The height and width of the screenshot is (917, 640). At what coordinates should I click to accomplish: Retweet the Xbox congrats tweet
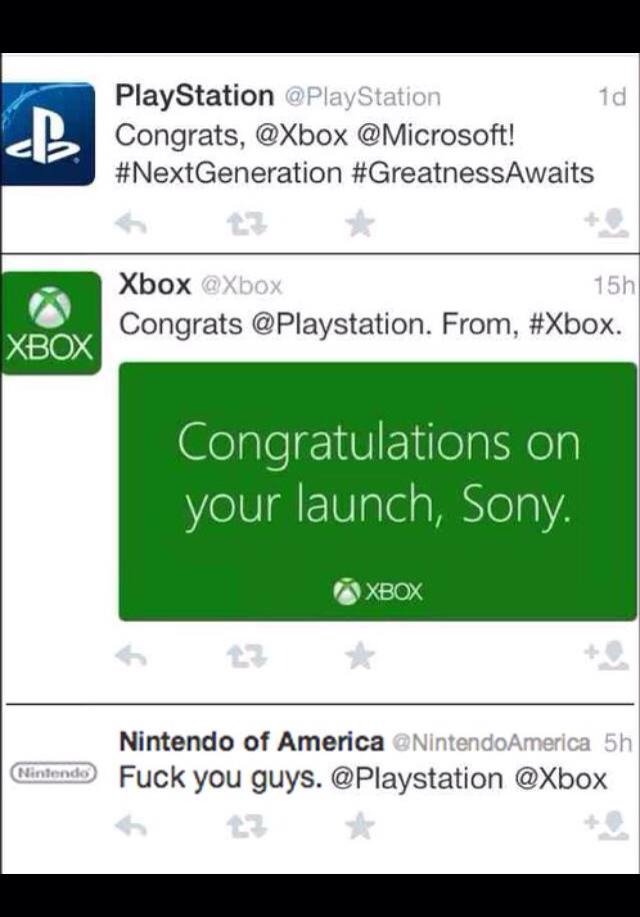click(x=241, y=655)
